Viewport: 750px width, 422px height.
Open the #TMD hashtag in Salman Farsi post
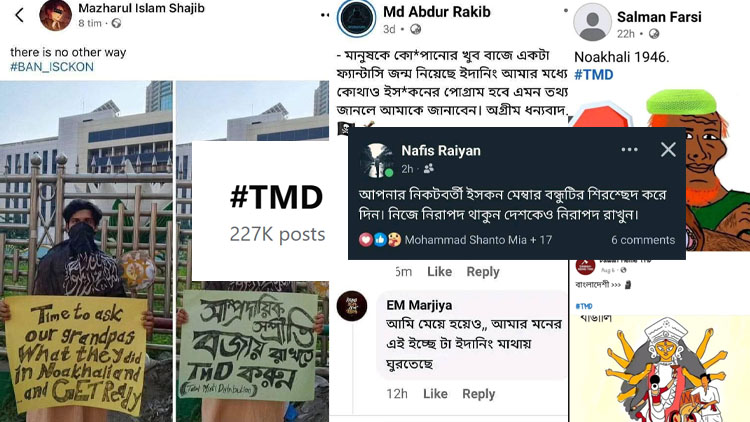point(594,75)
